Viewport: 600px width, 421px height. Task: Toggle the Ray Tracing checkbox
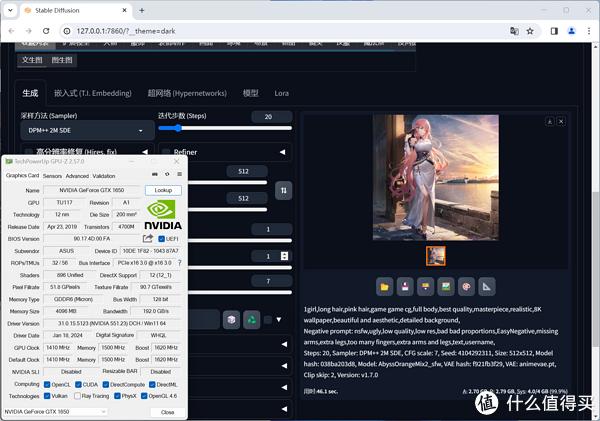77,396
